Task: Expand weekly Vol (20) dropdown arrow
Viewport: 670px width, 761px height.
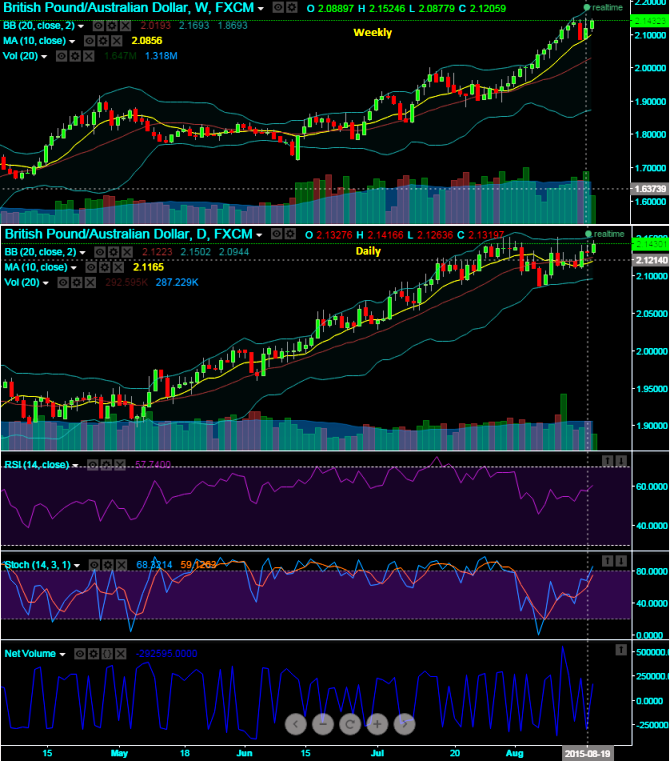Action: 44,56
